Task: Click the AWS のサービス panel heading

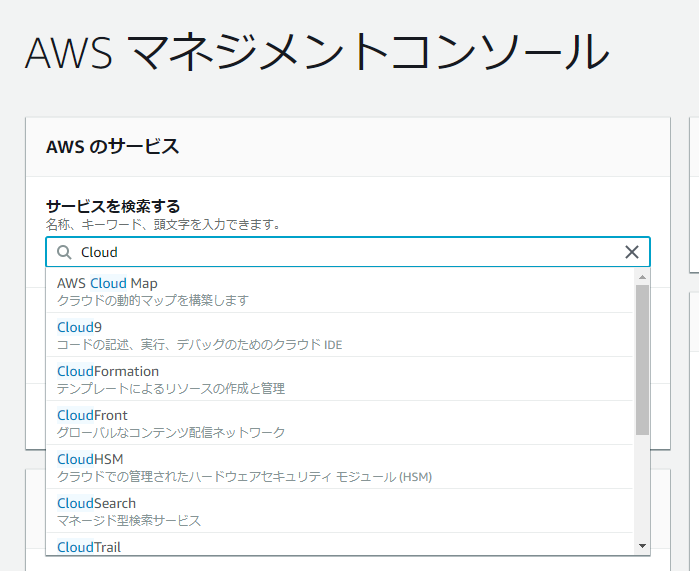Action: click(112, 147)
